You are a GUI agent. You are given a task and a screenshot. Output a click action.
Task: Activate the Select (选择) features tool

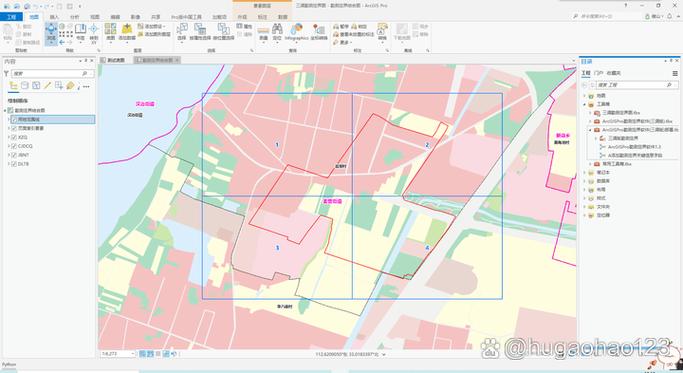(x=182, y=33)
